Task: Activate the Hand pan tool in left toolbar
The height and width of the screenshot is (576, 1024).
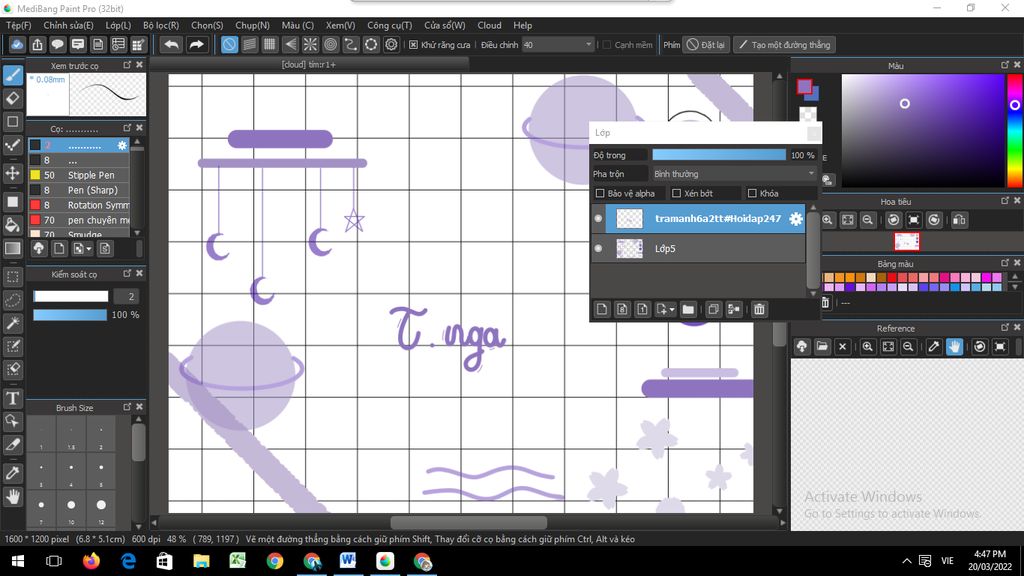Action: 13,497
